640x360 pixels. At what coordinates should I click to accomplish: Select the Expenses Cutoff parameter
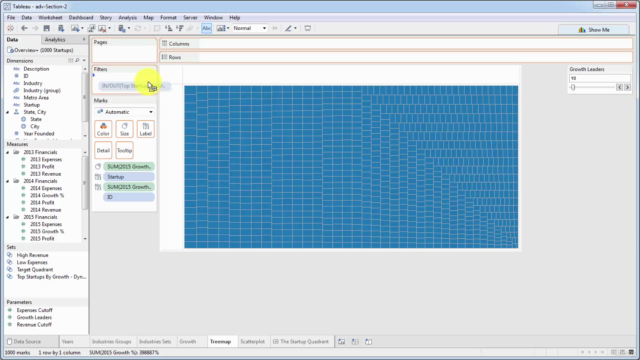point(34,310)
